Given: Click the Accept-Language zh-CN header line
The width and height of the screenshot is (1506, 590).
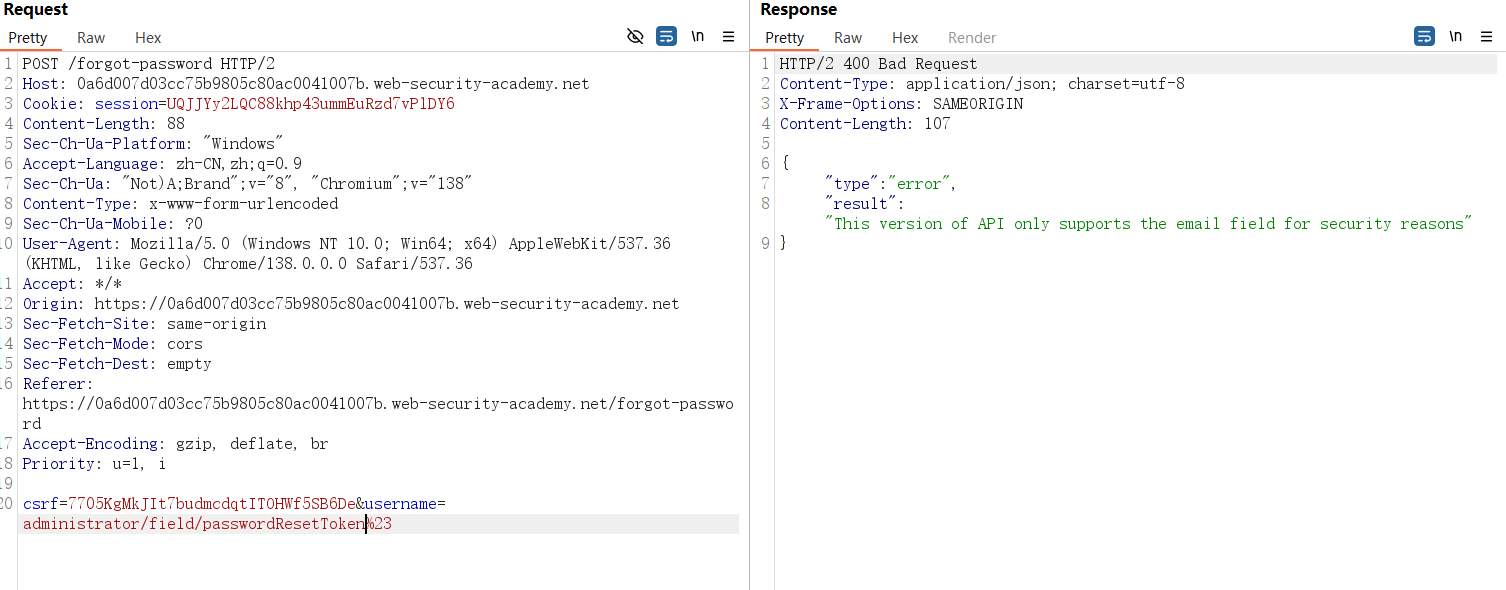Looking at the screenshot, I should (x=162, y=164).
